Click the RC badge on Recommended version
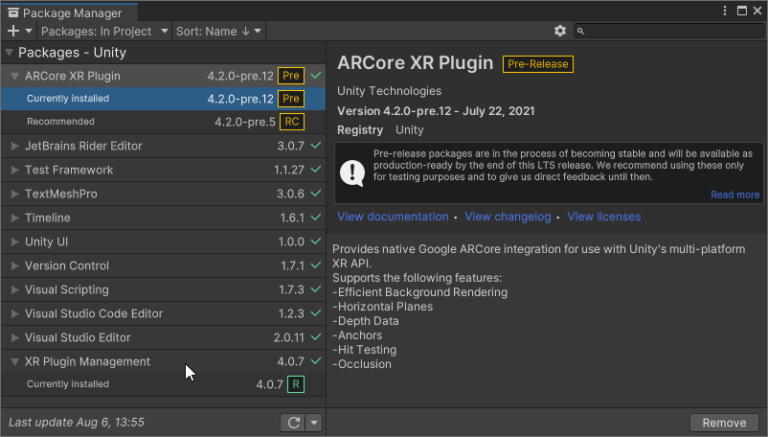The width and height of the screenshot is (768, 437). [291, 122]
